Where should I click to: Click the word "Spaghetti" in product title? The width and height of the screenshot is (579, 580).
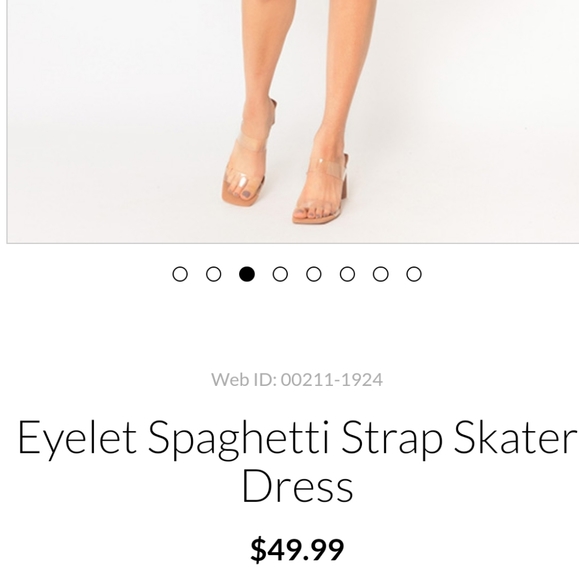(x=238, y=439)
